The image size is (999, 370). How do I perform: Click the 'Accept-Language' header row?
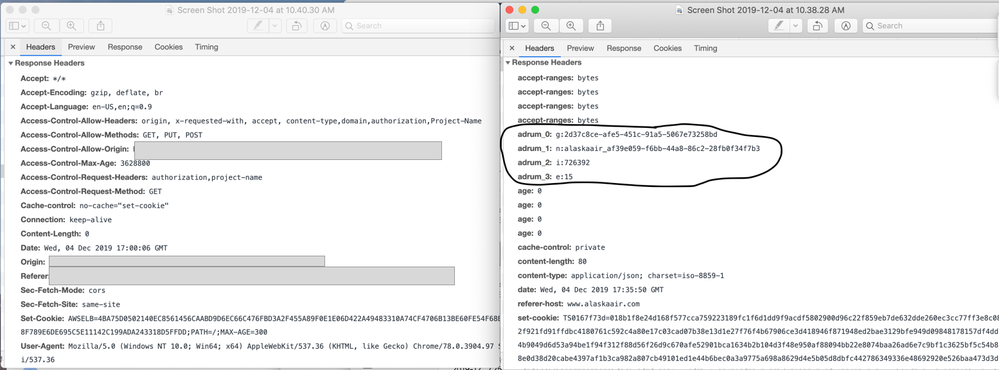click(x=86, y=106)
